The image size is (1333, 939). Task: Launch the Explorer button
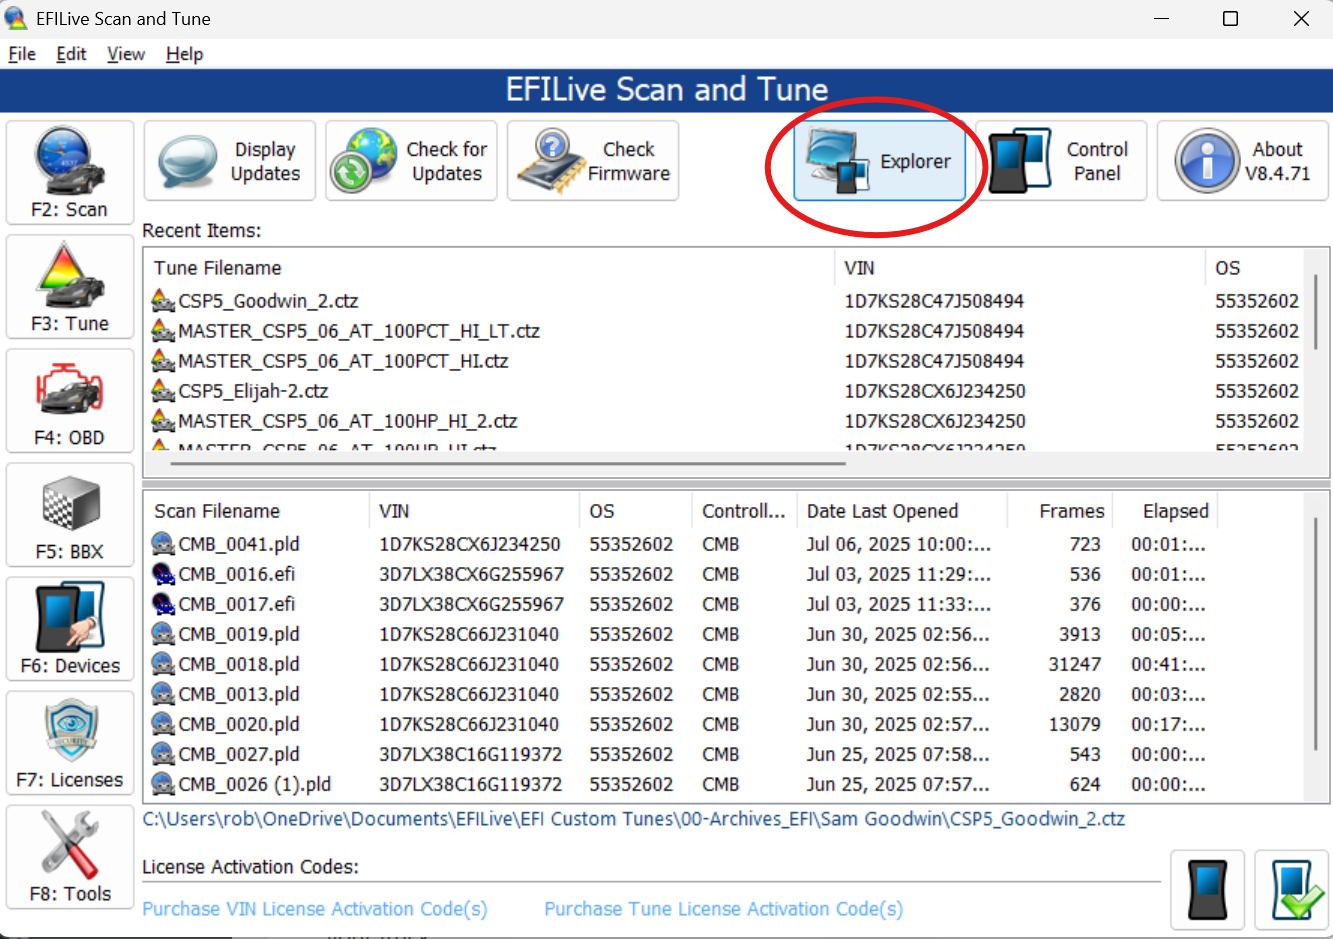[x=880, y=161]
